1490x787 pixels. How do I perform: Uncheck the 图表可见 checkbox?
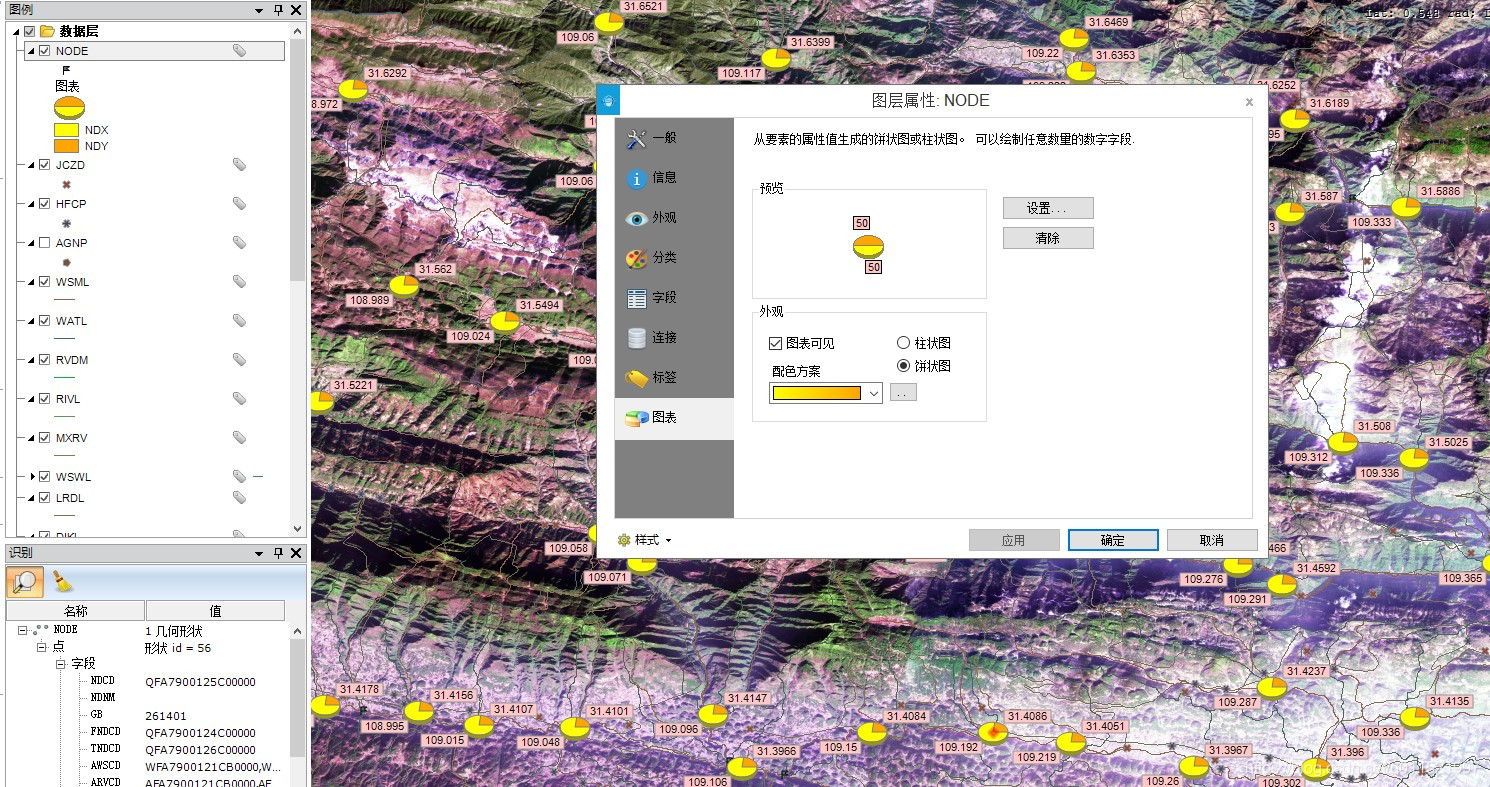tap(775, 343)
